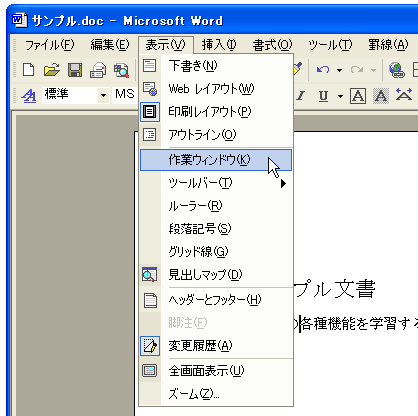Open the ツール menu
Image resolution: width=418 pixels, height=416 pixels.
(x=330, y=45)
